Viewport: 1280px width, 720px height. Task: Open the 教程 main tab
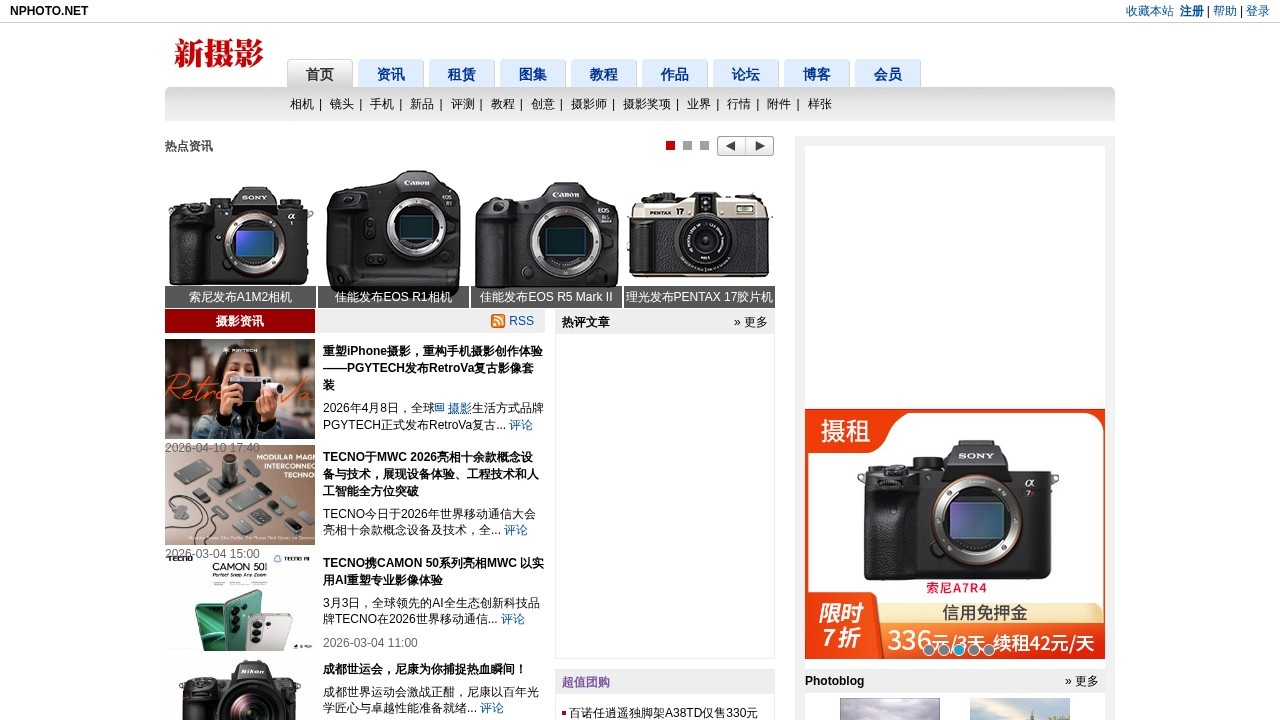tap(604, 74)
